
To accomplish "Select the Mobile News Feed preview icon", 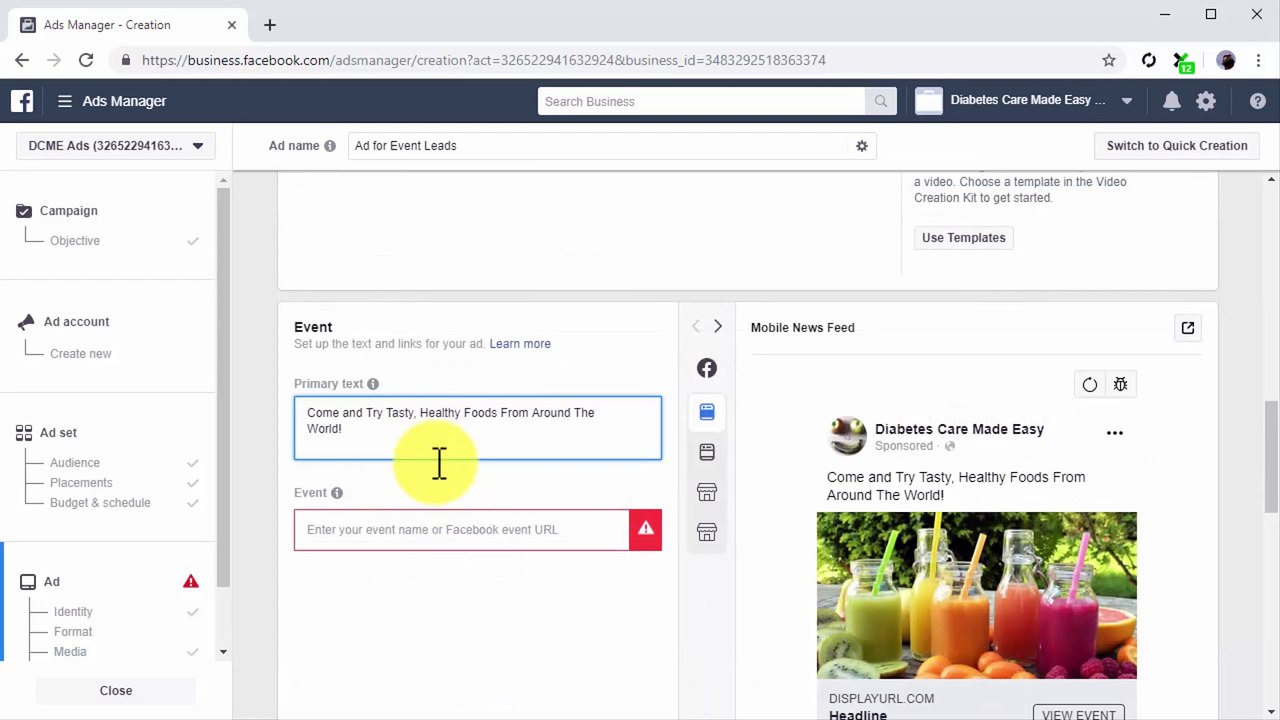I will [x=707, y=412].
